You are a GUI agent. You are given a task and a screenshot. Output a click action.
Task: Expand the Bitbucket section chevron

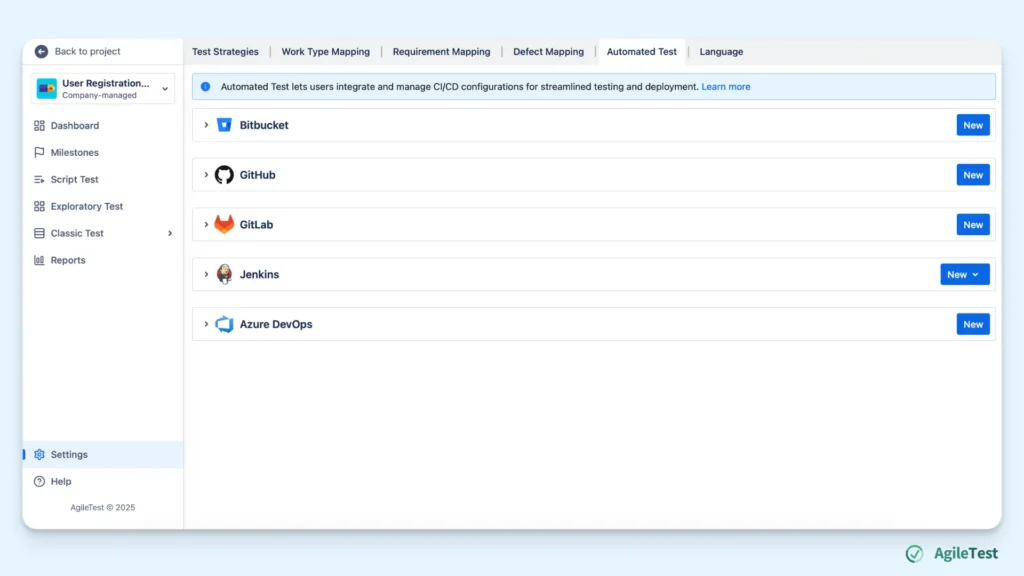coord(206,125)
